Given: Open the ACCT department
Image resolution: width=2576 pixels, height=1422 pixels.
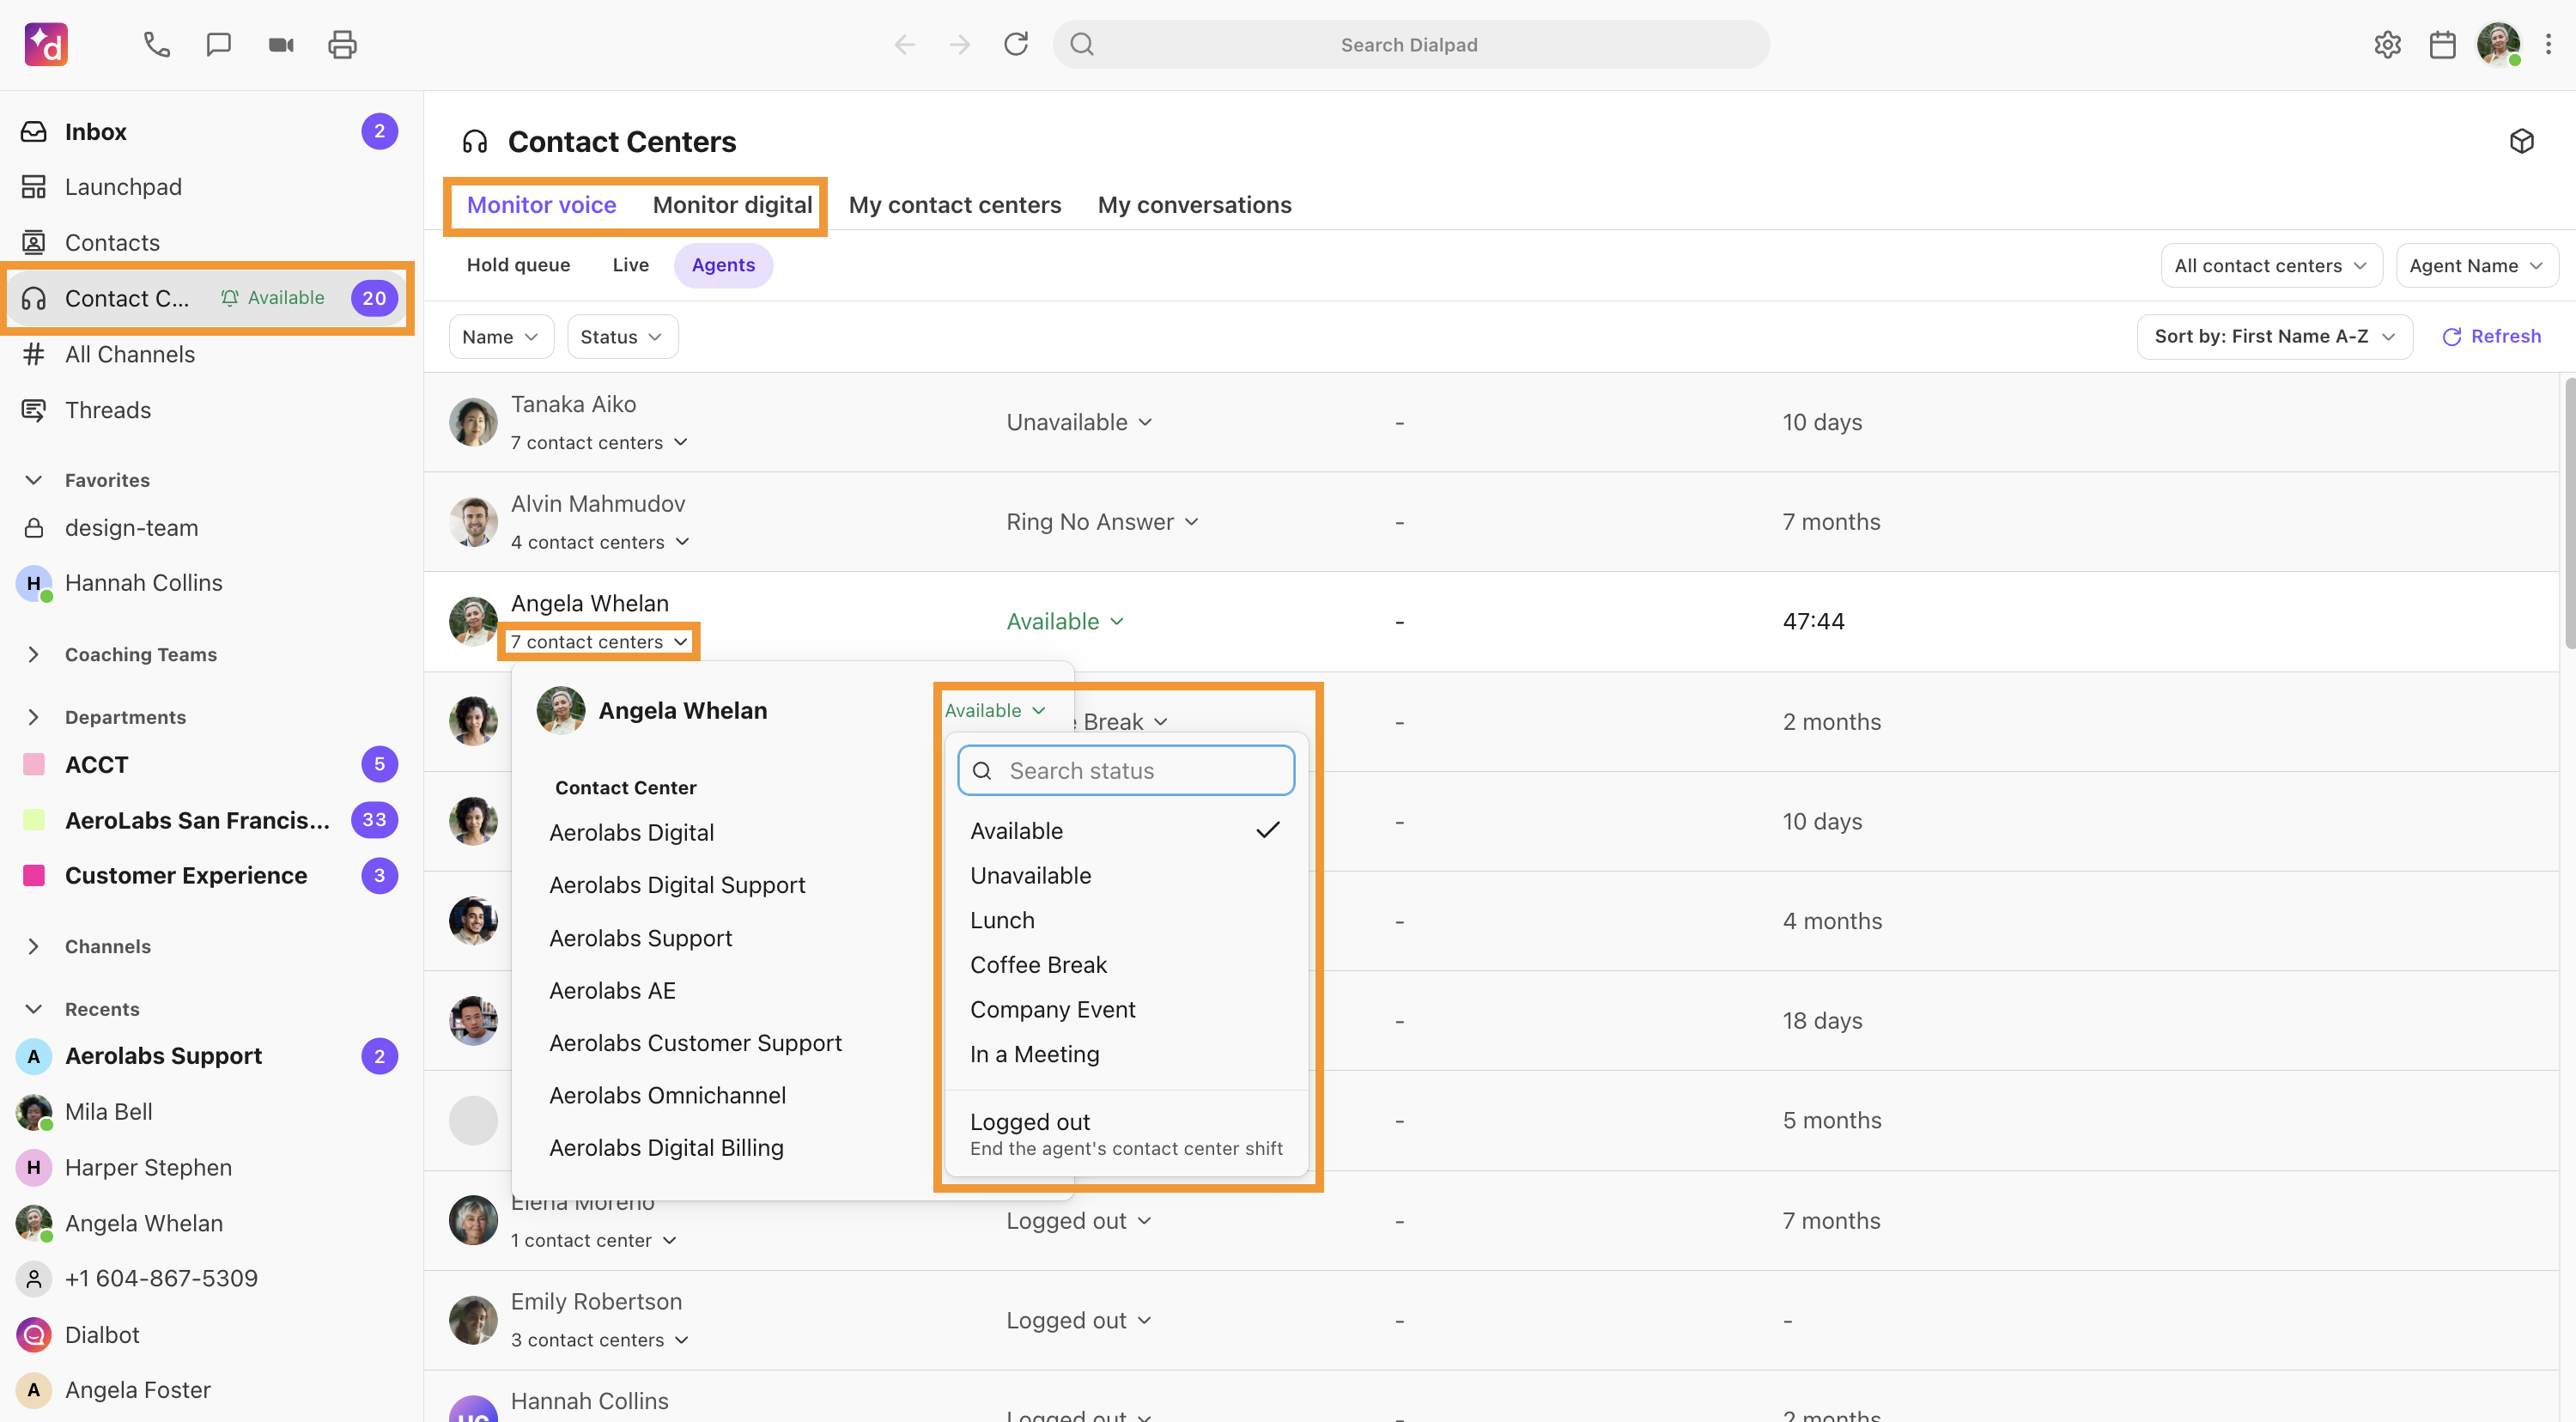Looking at the screenshot, I should pyautogui.click(x=208, y=764).
